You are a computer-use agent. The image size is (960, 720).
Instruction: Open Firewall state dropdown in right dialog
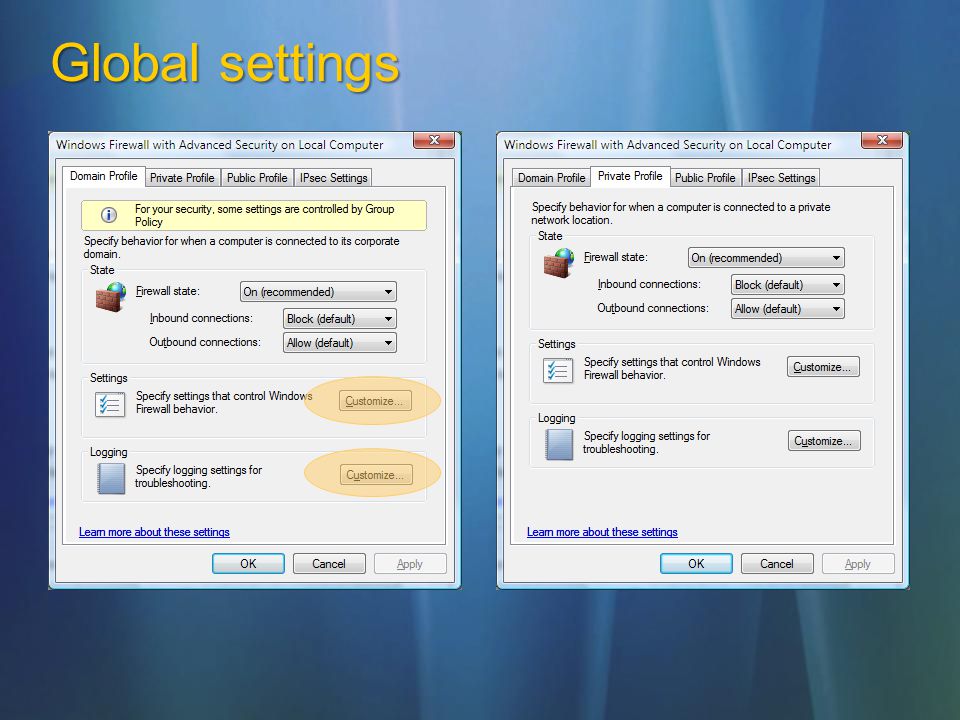point(767,258)
